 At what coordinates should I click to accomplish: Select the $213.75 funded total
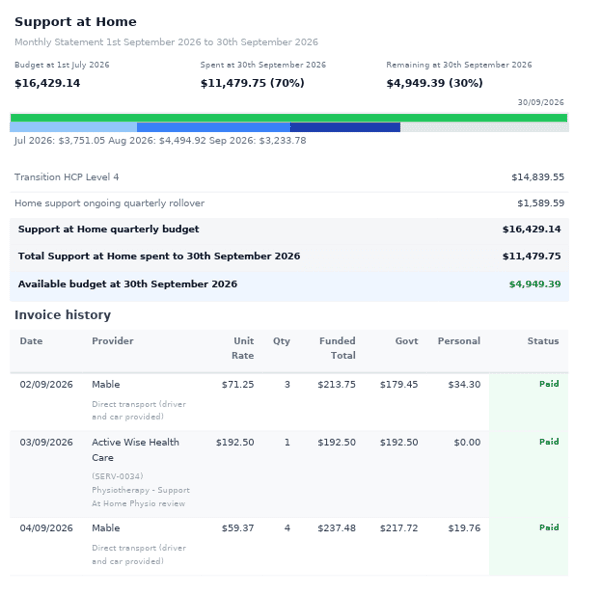pyautogui.click(x=336, y=384)
